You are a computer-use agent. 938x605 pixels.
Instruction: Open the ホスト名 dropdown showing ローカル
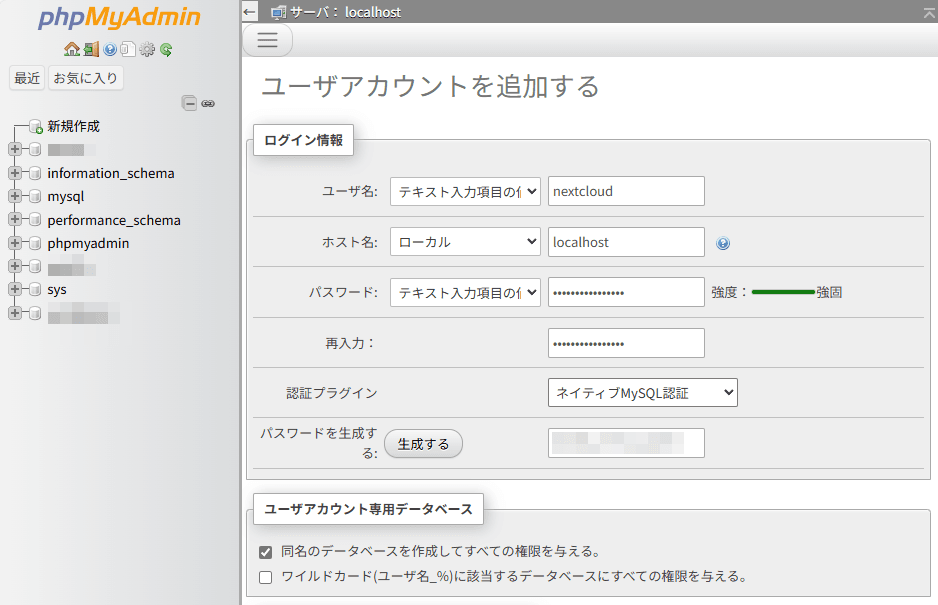(465, 242)
